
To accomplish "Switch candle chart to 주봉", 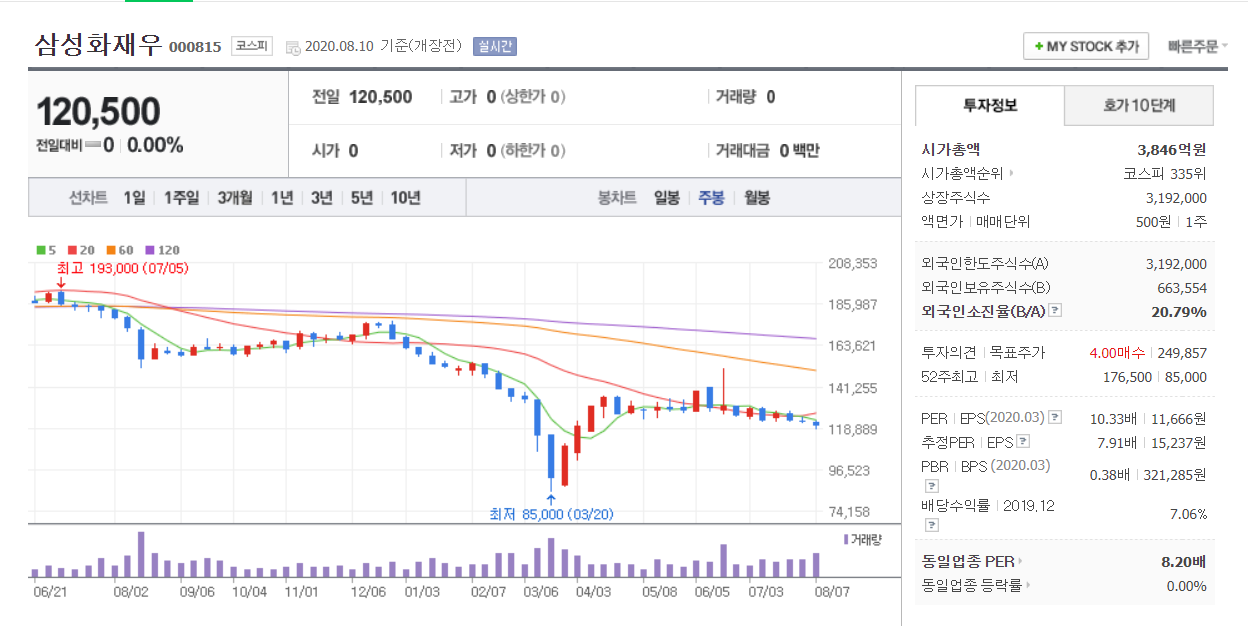I will pyautogui.click(x=711, y=198).
